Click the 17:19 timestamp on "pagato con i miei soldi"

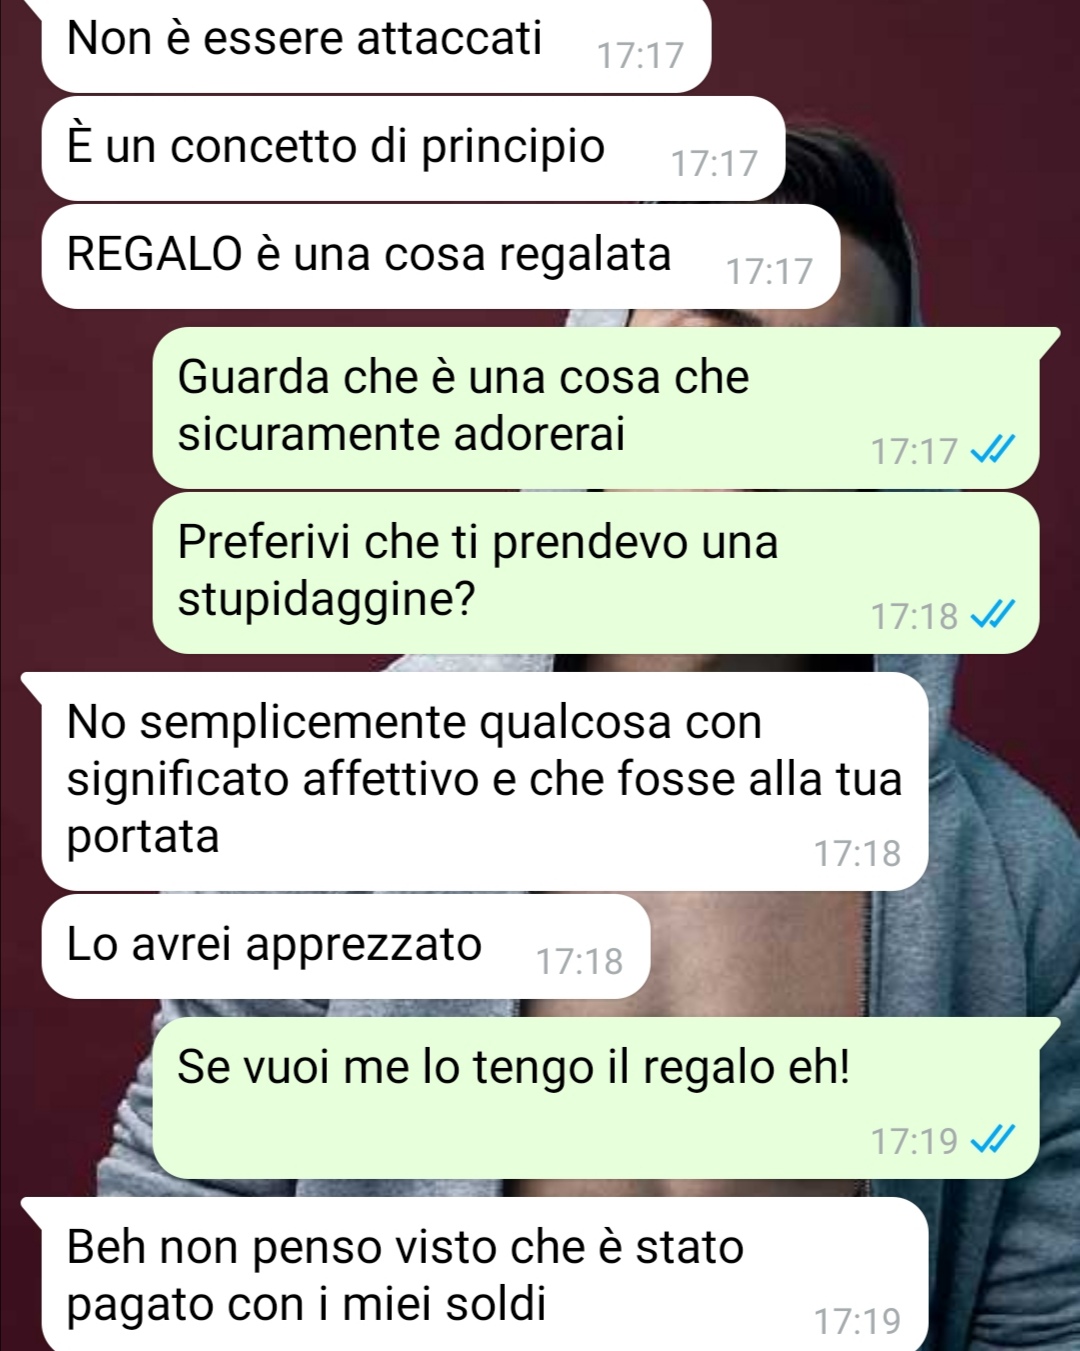point(857,1321)
